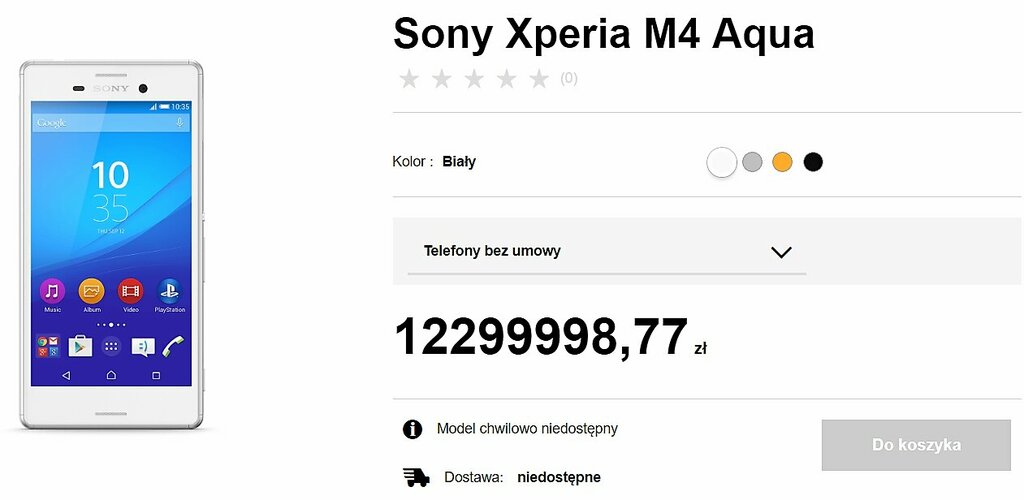Tap the Video app icon on phone

[130, 291]
